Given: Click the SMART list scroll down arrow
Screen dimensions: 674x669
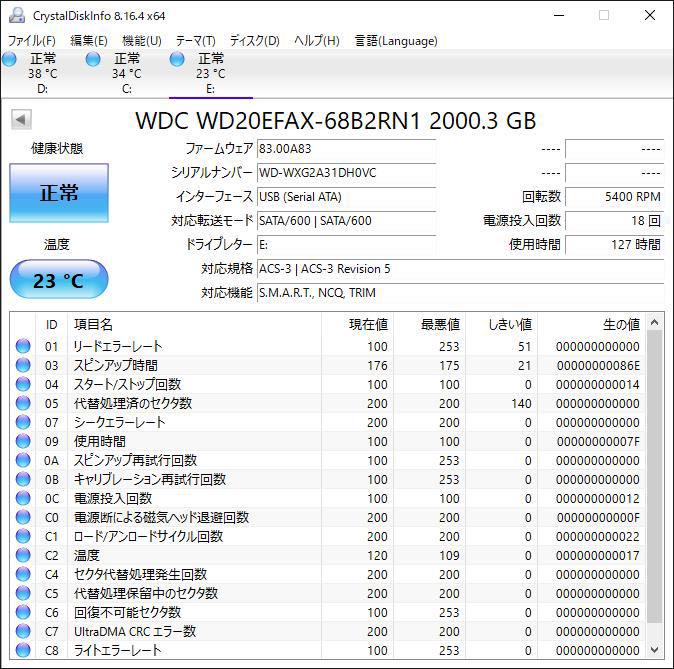Looking at the screenshot, I should click(654, 650).
